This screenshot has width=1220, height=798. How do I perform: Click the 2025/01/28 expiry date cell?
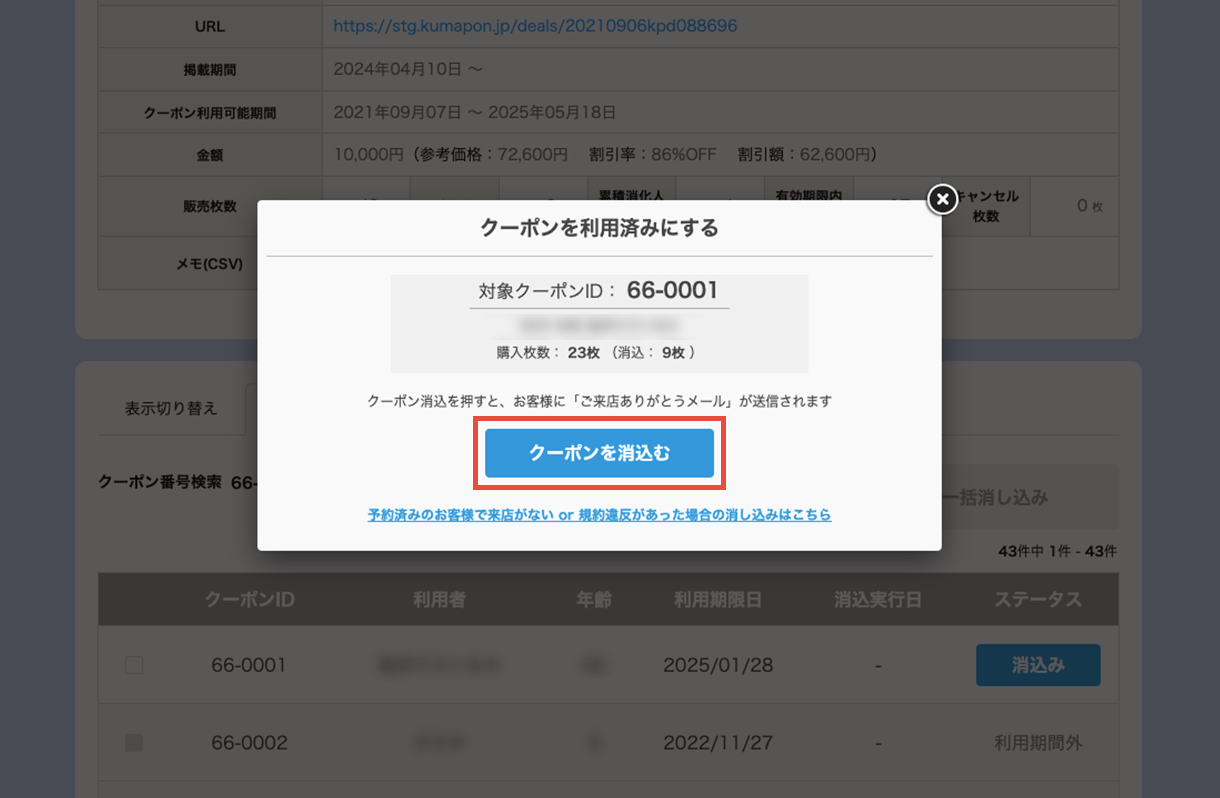tap(718, 665)
